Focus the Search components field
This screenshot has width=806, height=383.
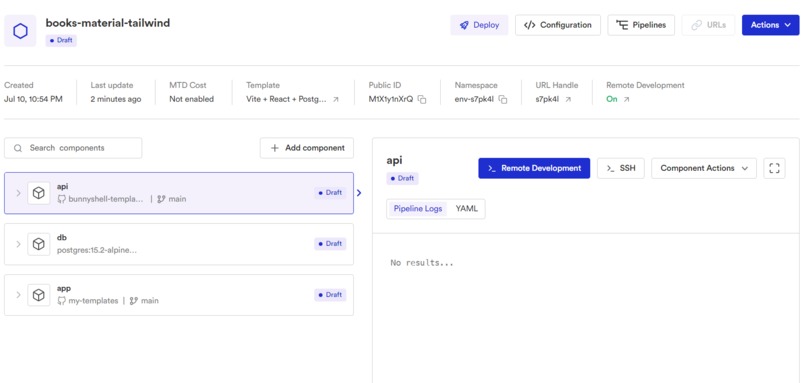pyautogui.click(x=73, y=148)
